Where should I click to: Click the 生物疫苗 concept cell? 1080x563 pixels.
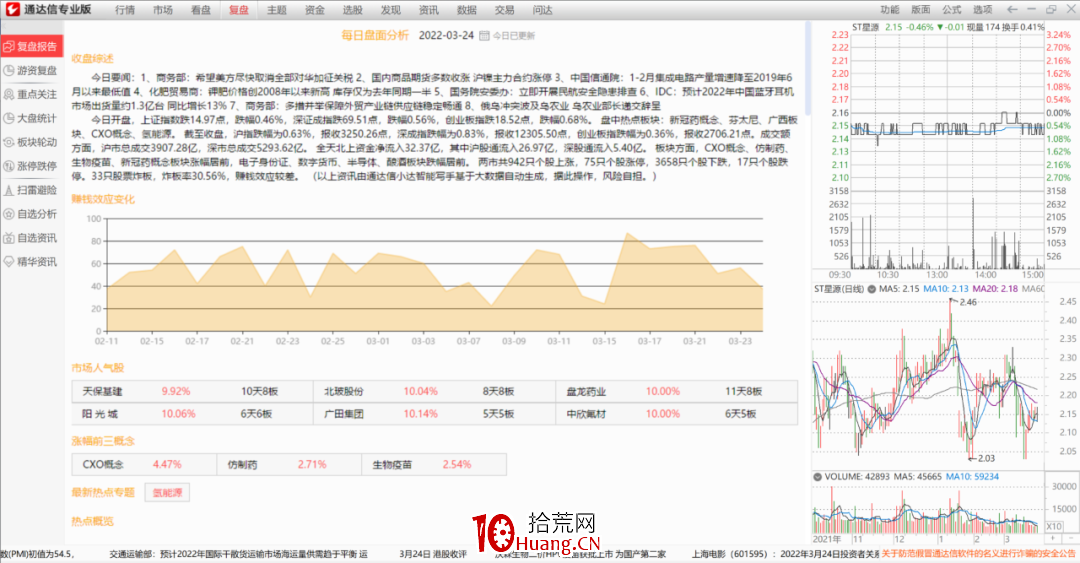(393, 464)
